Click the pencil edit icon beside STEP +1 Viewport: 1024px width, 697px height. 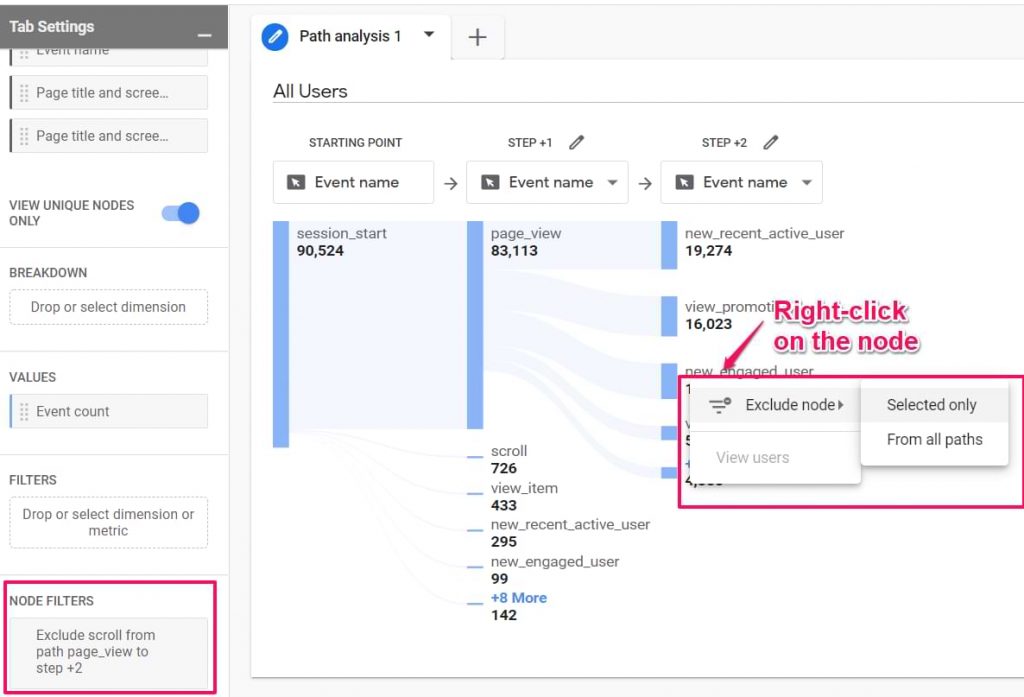pyautogui.click(x=577, y=143)
